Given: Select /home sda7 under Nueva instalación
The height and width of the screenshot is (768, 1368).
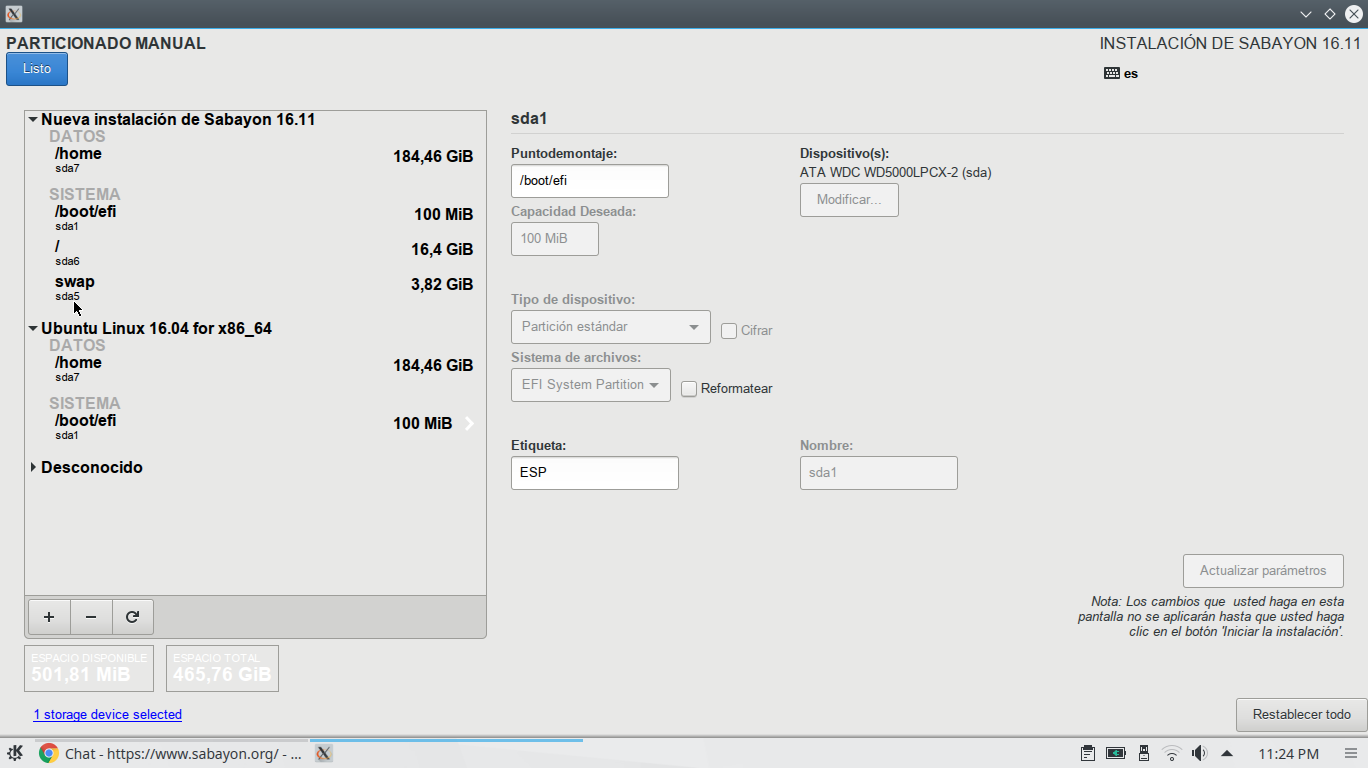Looking at the screenshot, I should [x=256, y=159].
